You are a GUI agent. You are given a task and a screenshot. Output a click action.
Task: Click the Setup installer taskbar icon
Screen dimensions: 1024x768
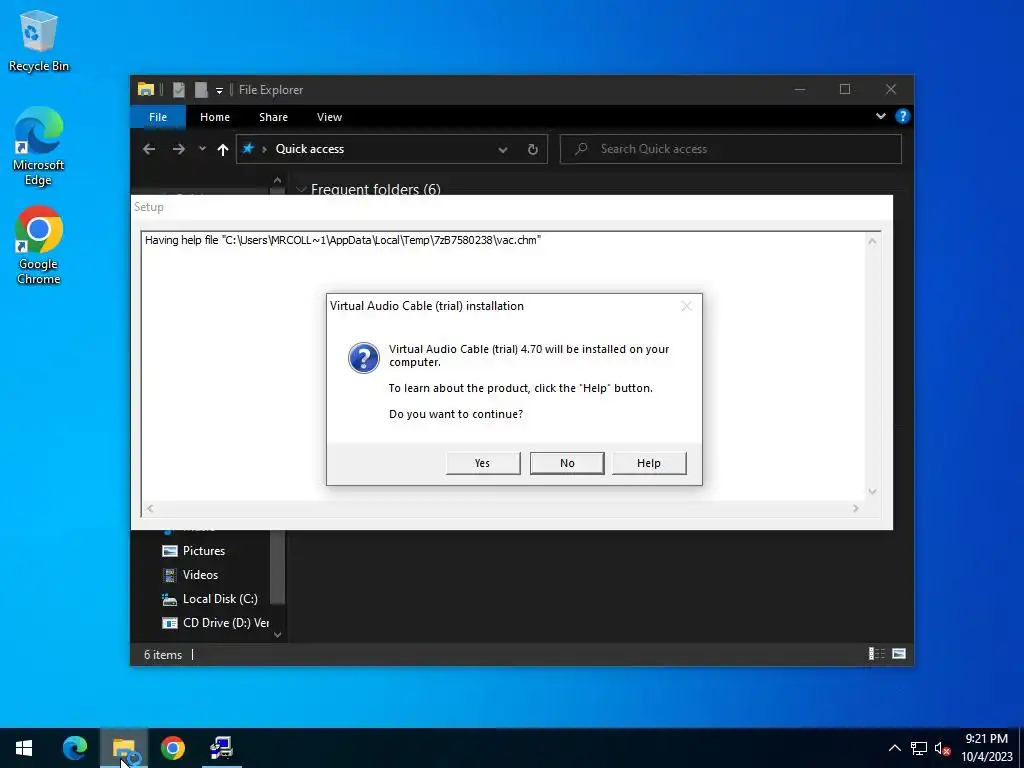222,748
